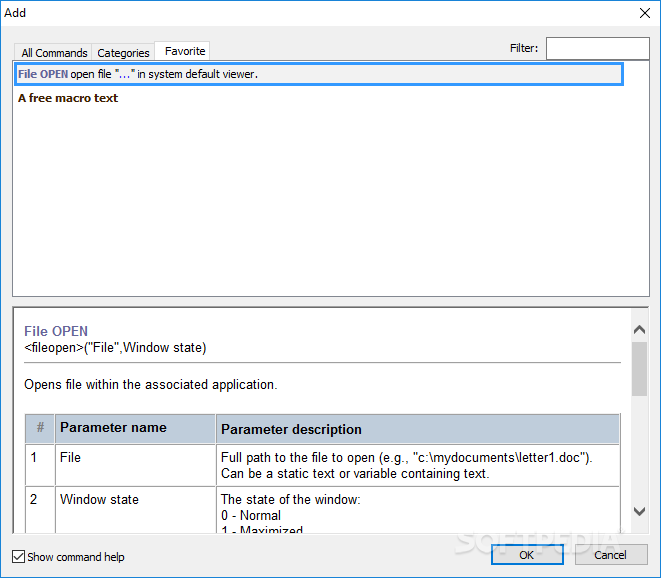This screenshot has width=661, height=578.
Task: Click 'Opens file within the associated application' text
Action: (150, 384)
